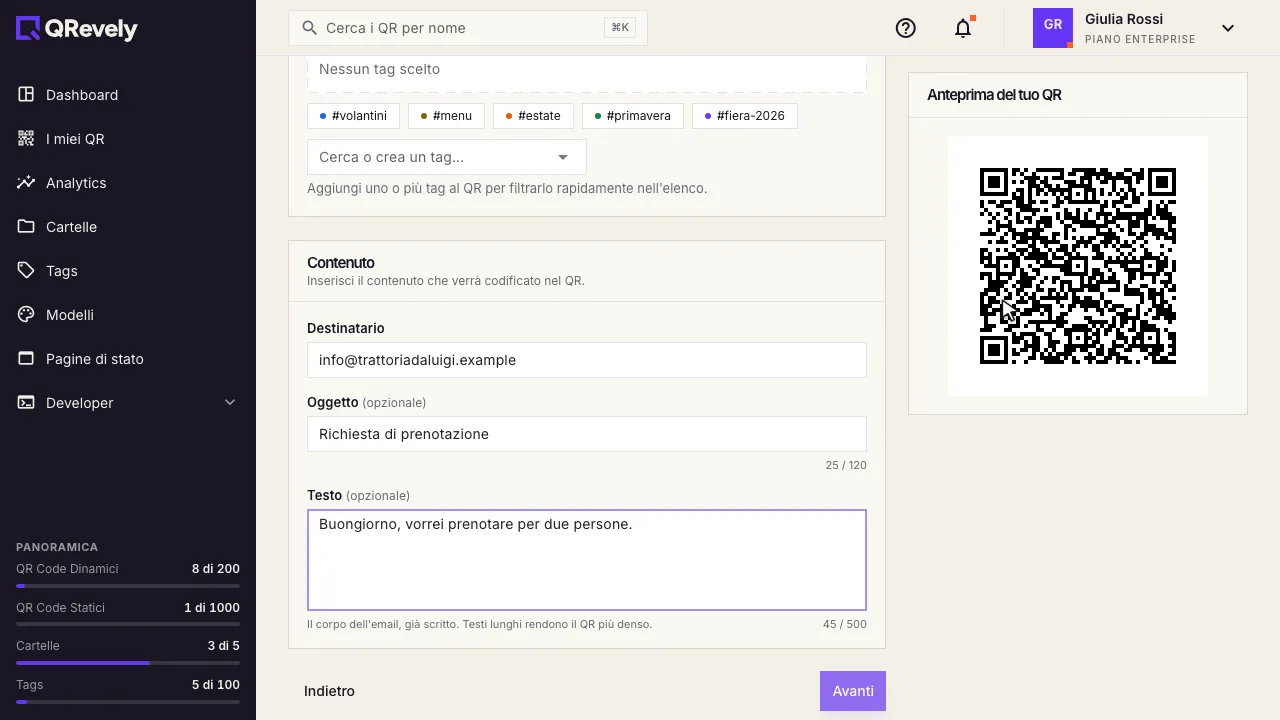1280x720 pixels.
Task: Open the Dashboard icon in sidebar
Action: tap(26, 94)
